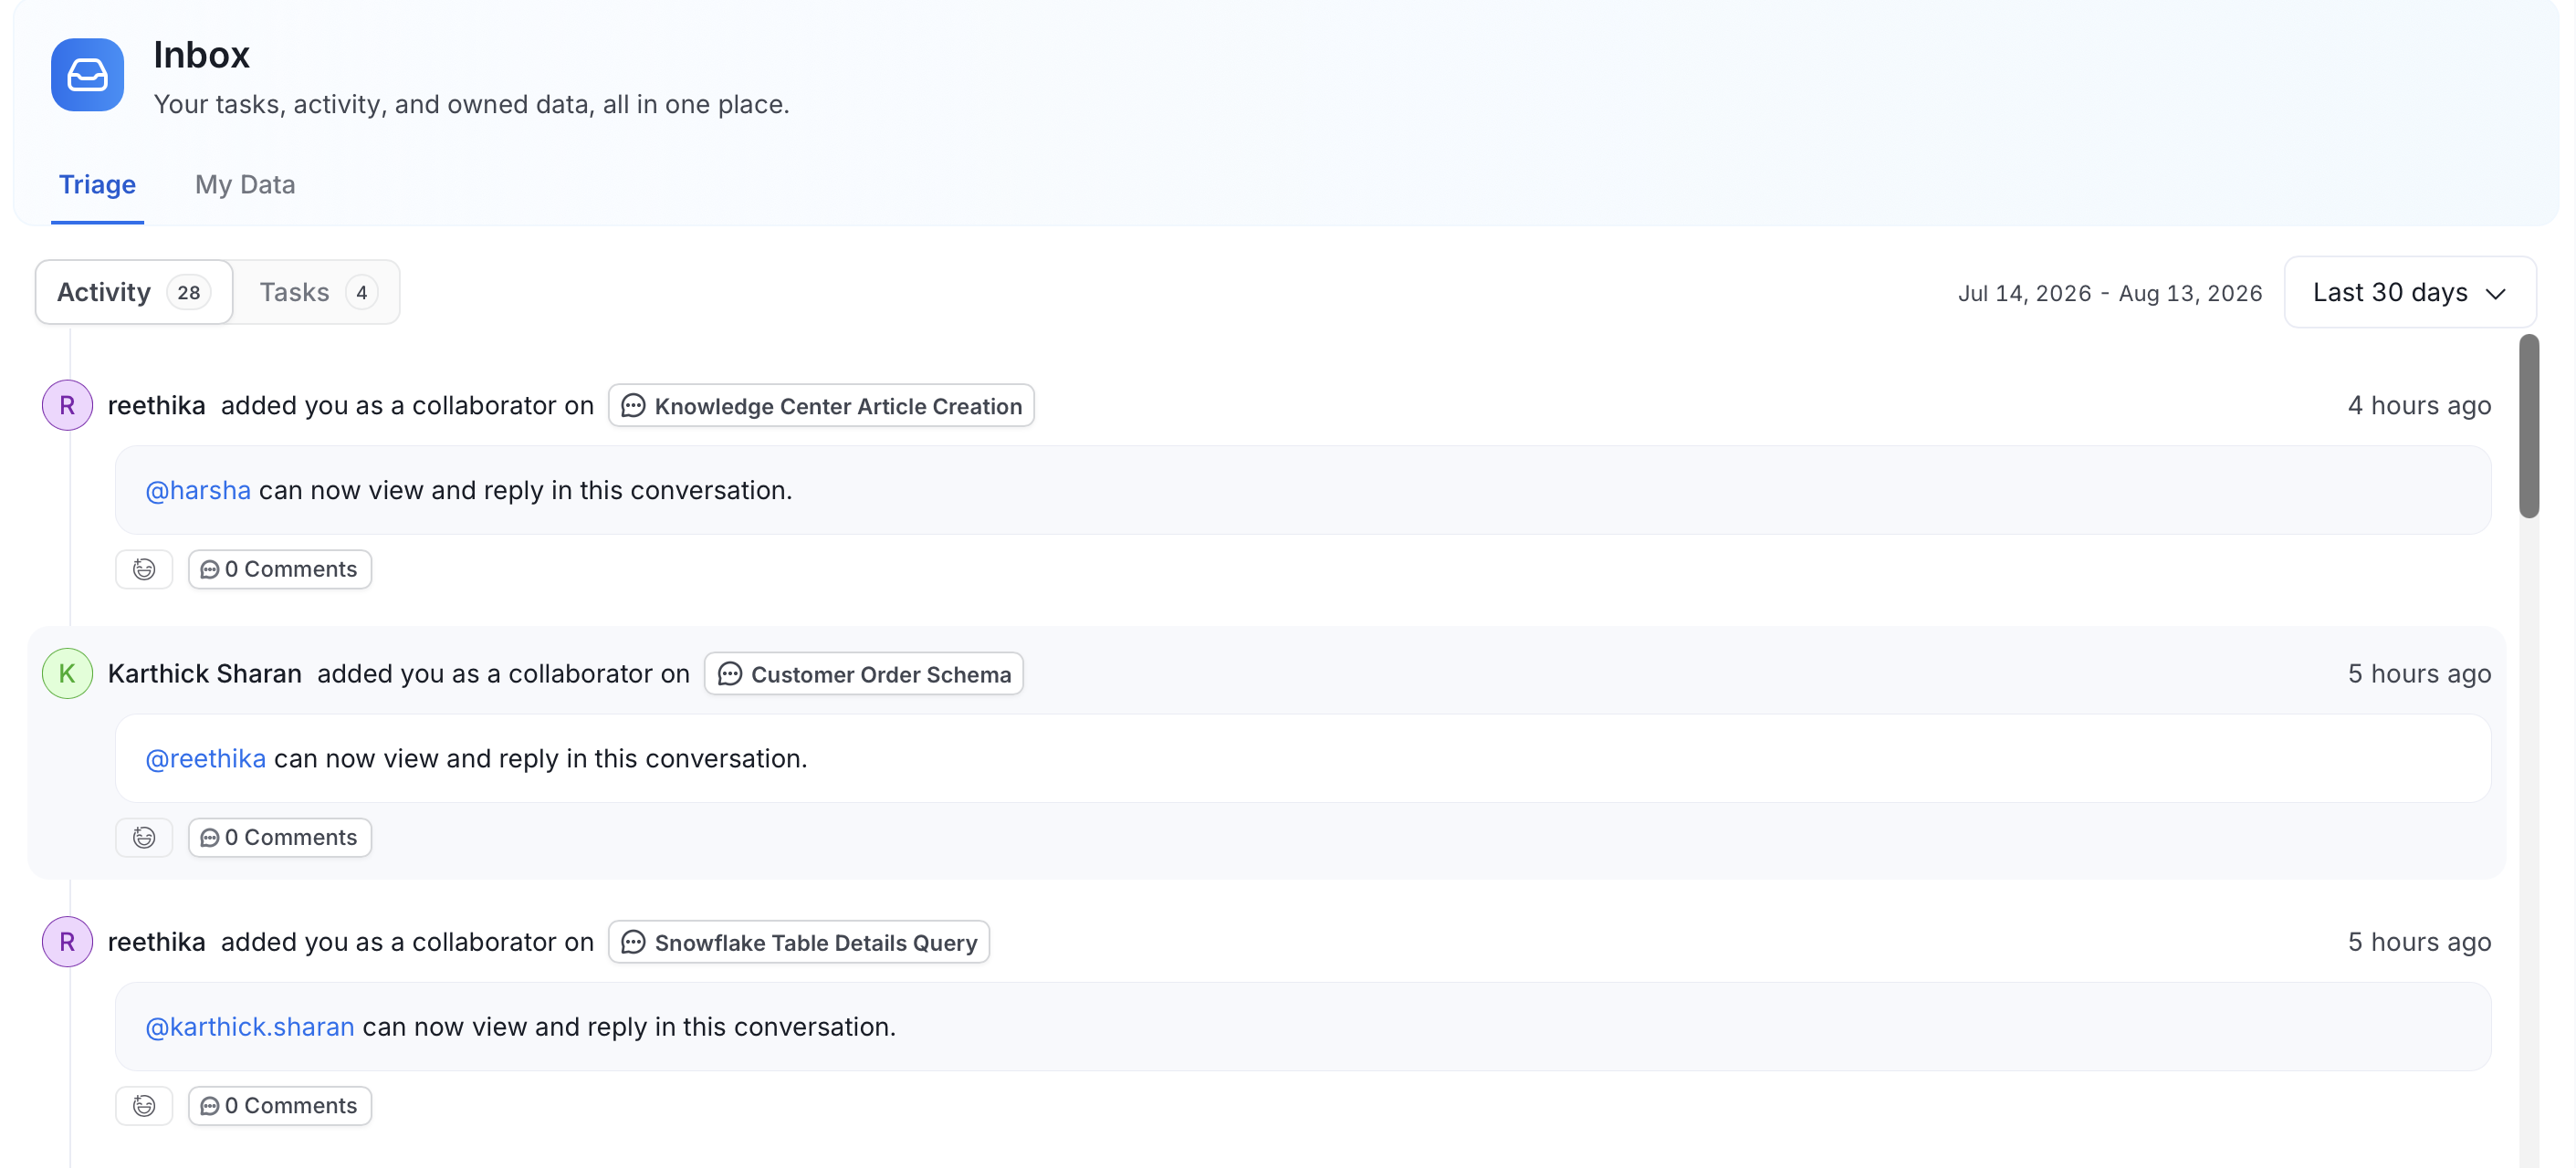Screen dimensions: 2576x1168
Task: Open the Last 30 days dropdown
Action: click(2410, 292)
